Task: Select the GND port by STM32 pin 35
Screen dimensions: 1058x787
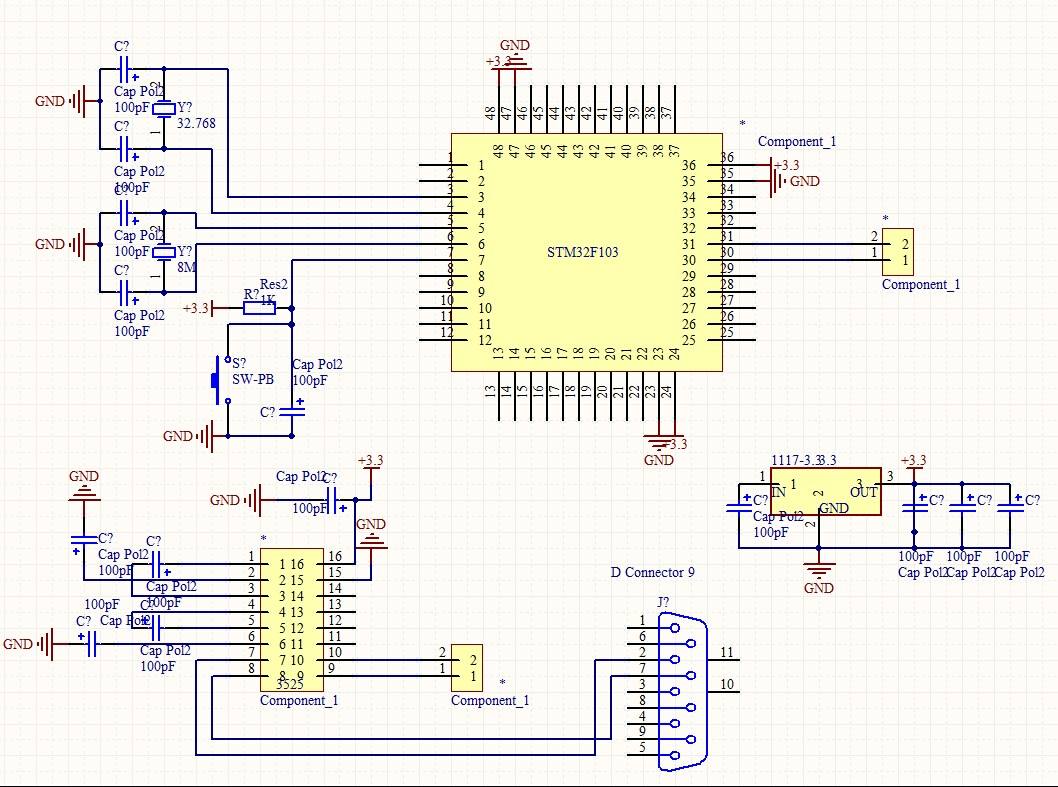Action: (796, 182)
